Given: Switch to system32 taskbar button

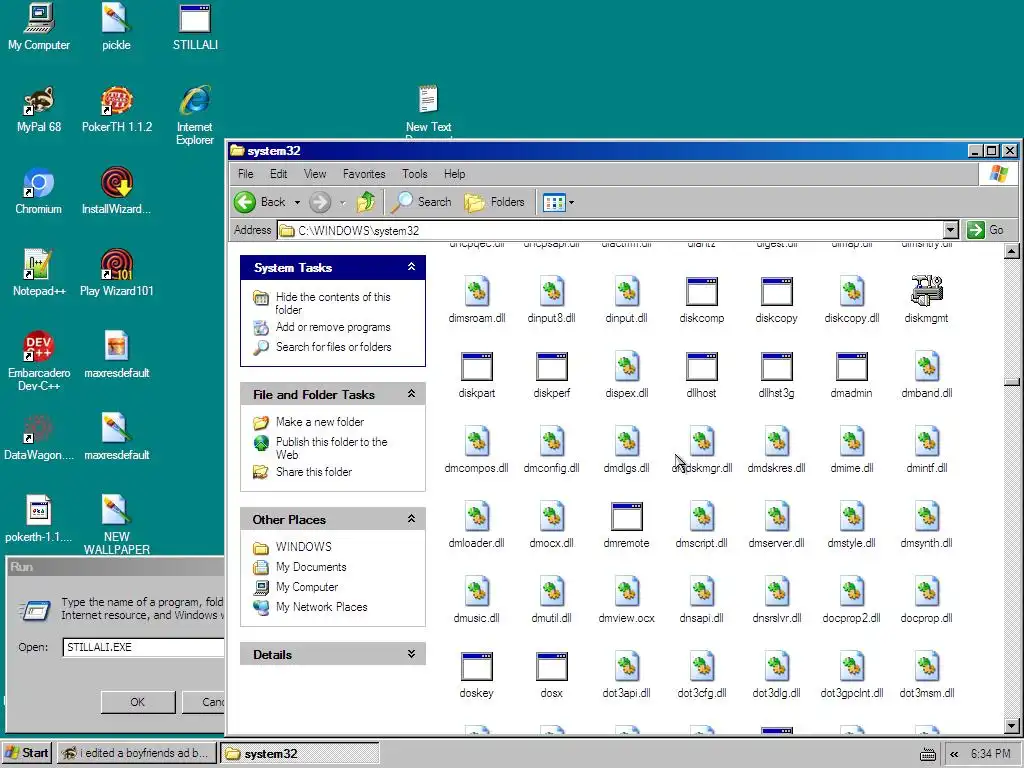Looking at the screenshot, I should click(x=300, y=754).
